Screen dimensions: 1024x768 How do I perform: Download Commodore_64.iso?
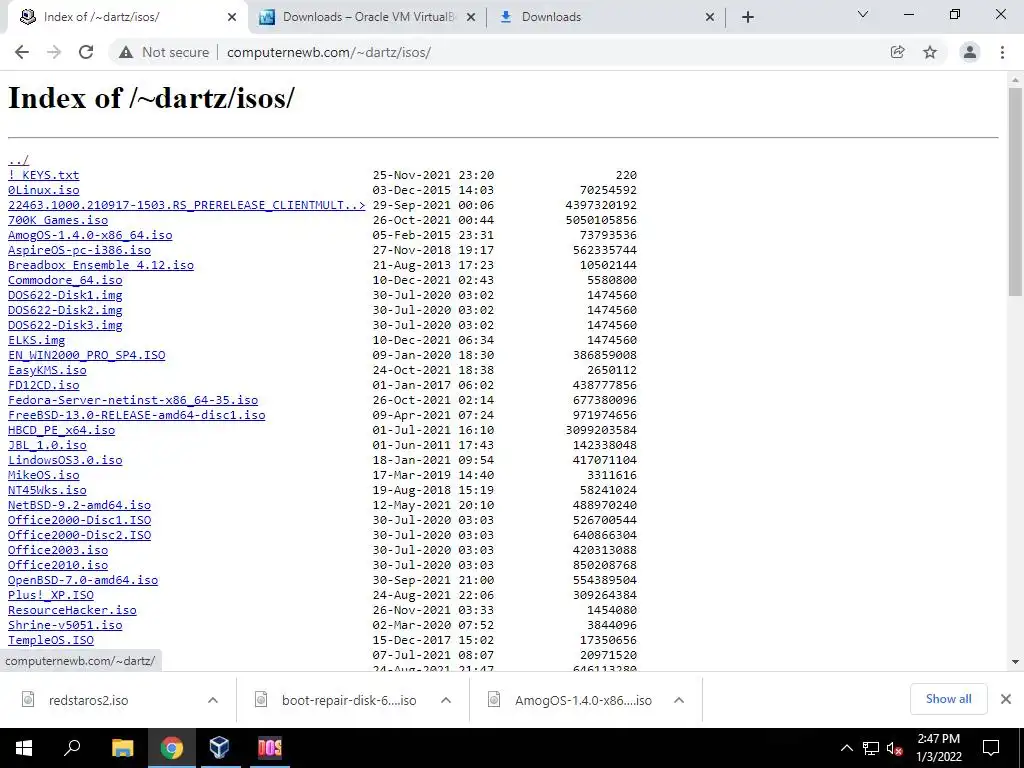pos(65,280)
